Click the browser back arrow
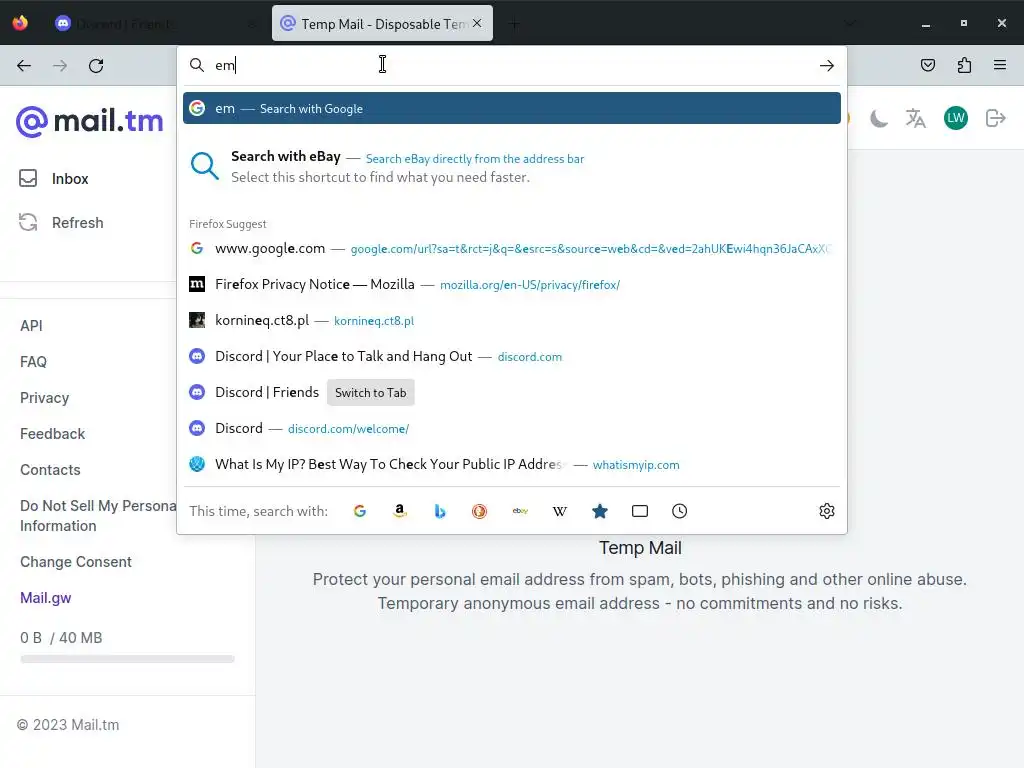This screenshot has height=768, width=1024. (x=24, y=65)
